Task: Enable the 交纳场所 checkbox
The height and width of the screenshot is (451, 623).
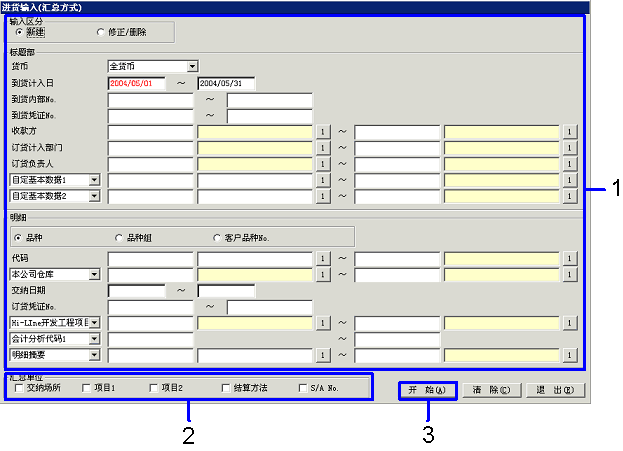Action: point(20,388)
